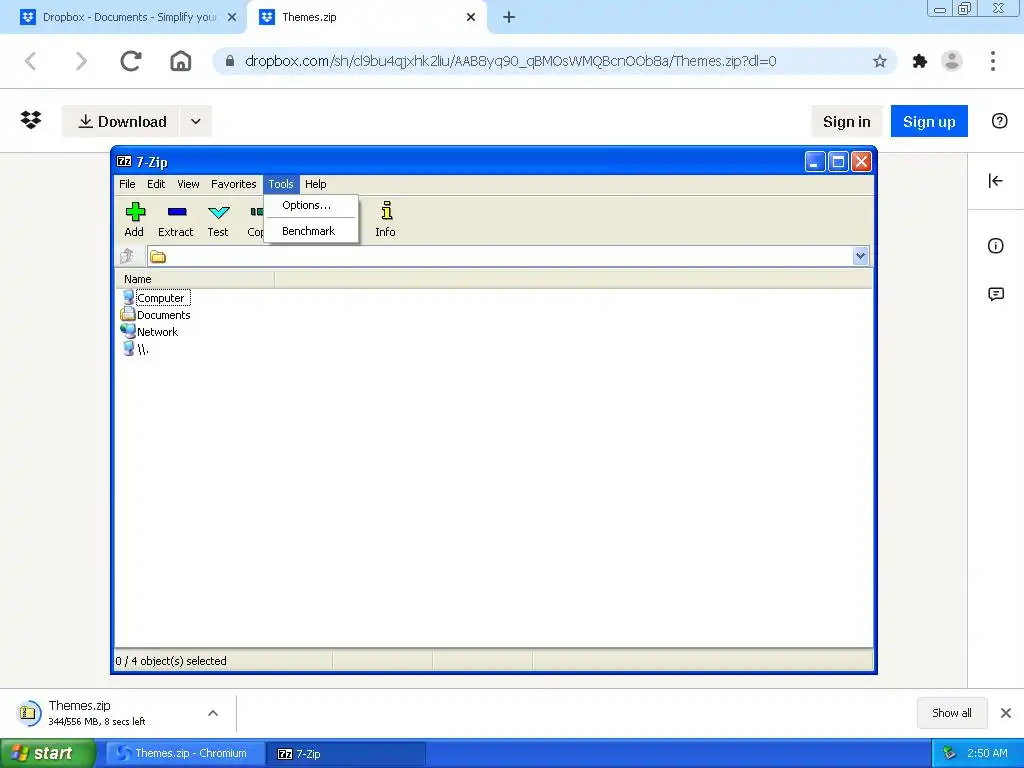Click the Dropbox logo icon
This screenshot has height=768, width=1024.
(x=31, y=121)
